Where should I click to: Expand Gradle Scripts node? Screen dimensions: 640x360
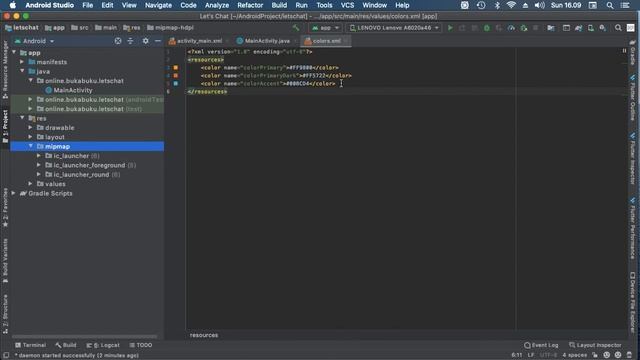pos(14,193)
